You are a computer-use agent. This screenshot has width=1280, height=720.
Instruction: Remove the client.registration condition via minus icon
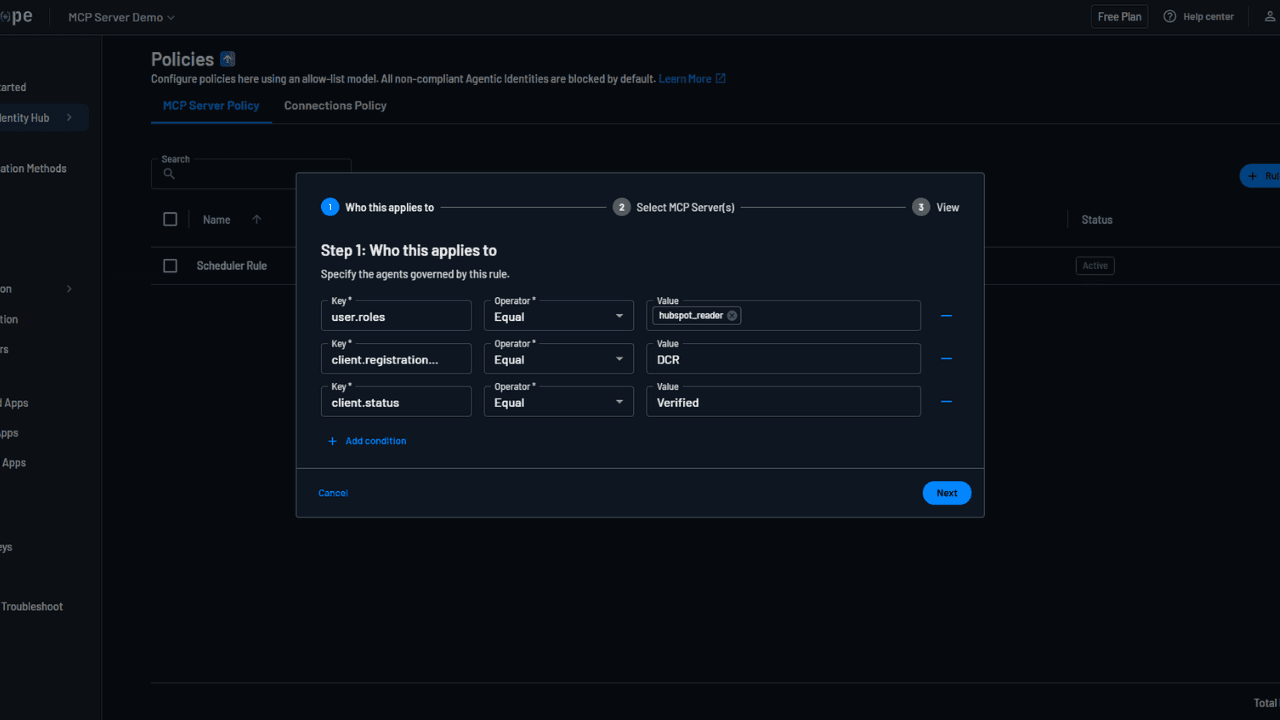[x=946, y=358]
